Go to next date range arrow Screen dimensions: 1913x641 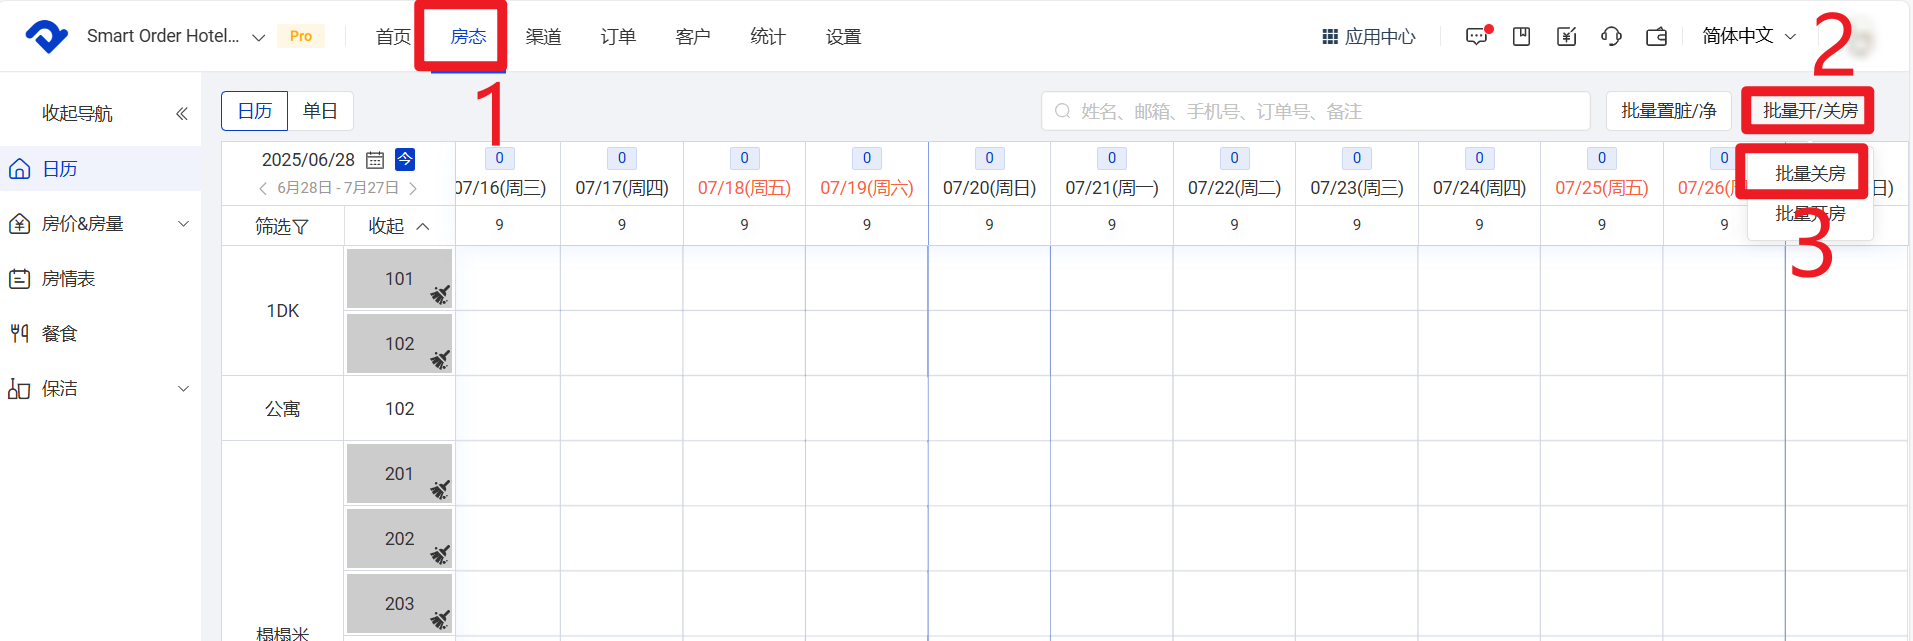[413, 188]
